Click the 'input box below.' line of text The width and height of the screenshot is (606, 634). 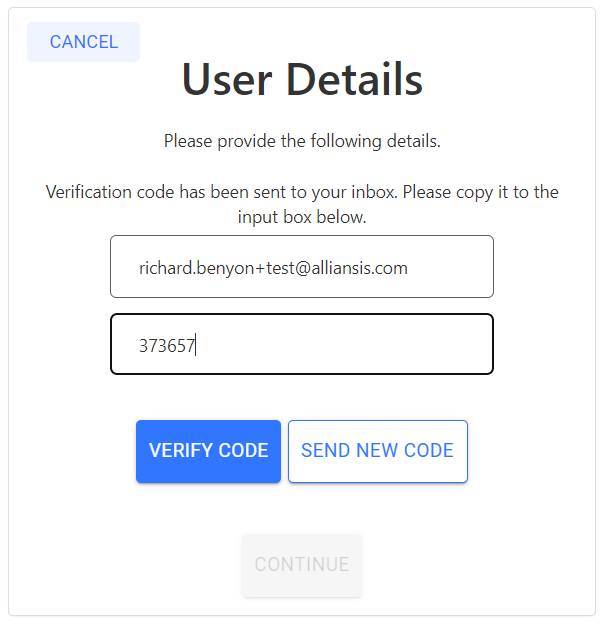(x=302, y=218)
